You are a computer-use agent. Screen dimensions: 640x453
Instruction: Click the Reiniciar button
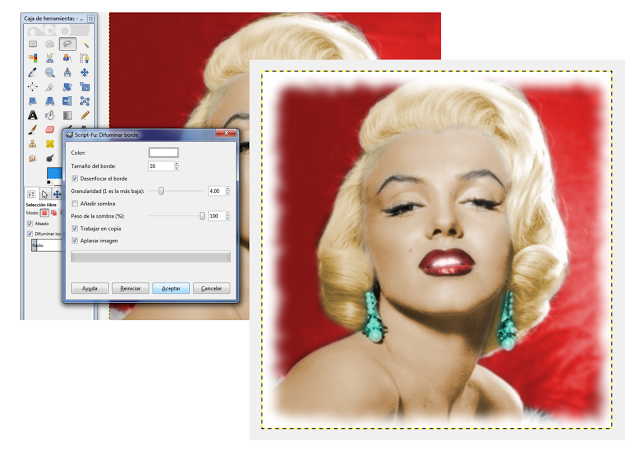pos(130,288)
